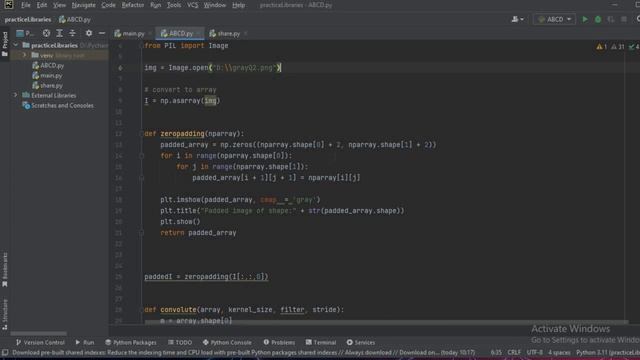The image size is (640, 360).
Task: Click the PyCharm application logo icon
Action: [9, 5]
